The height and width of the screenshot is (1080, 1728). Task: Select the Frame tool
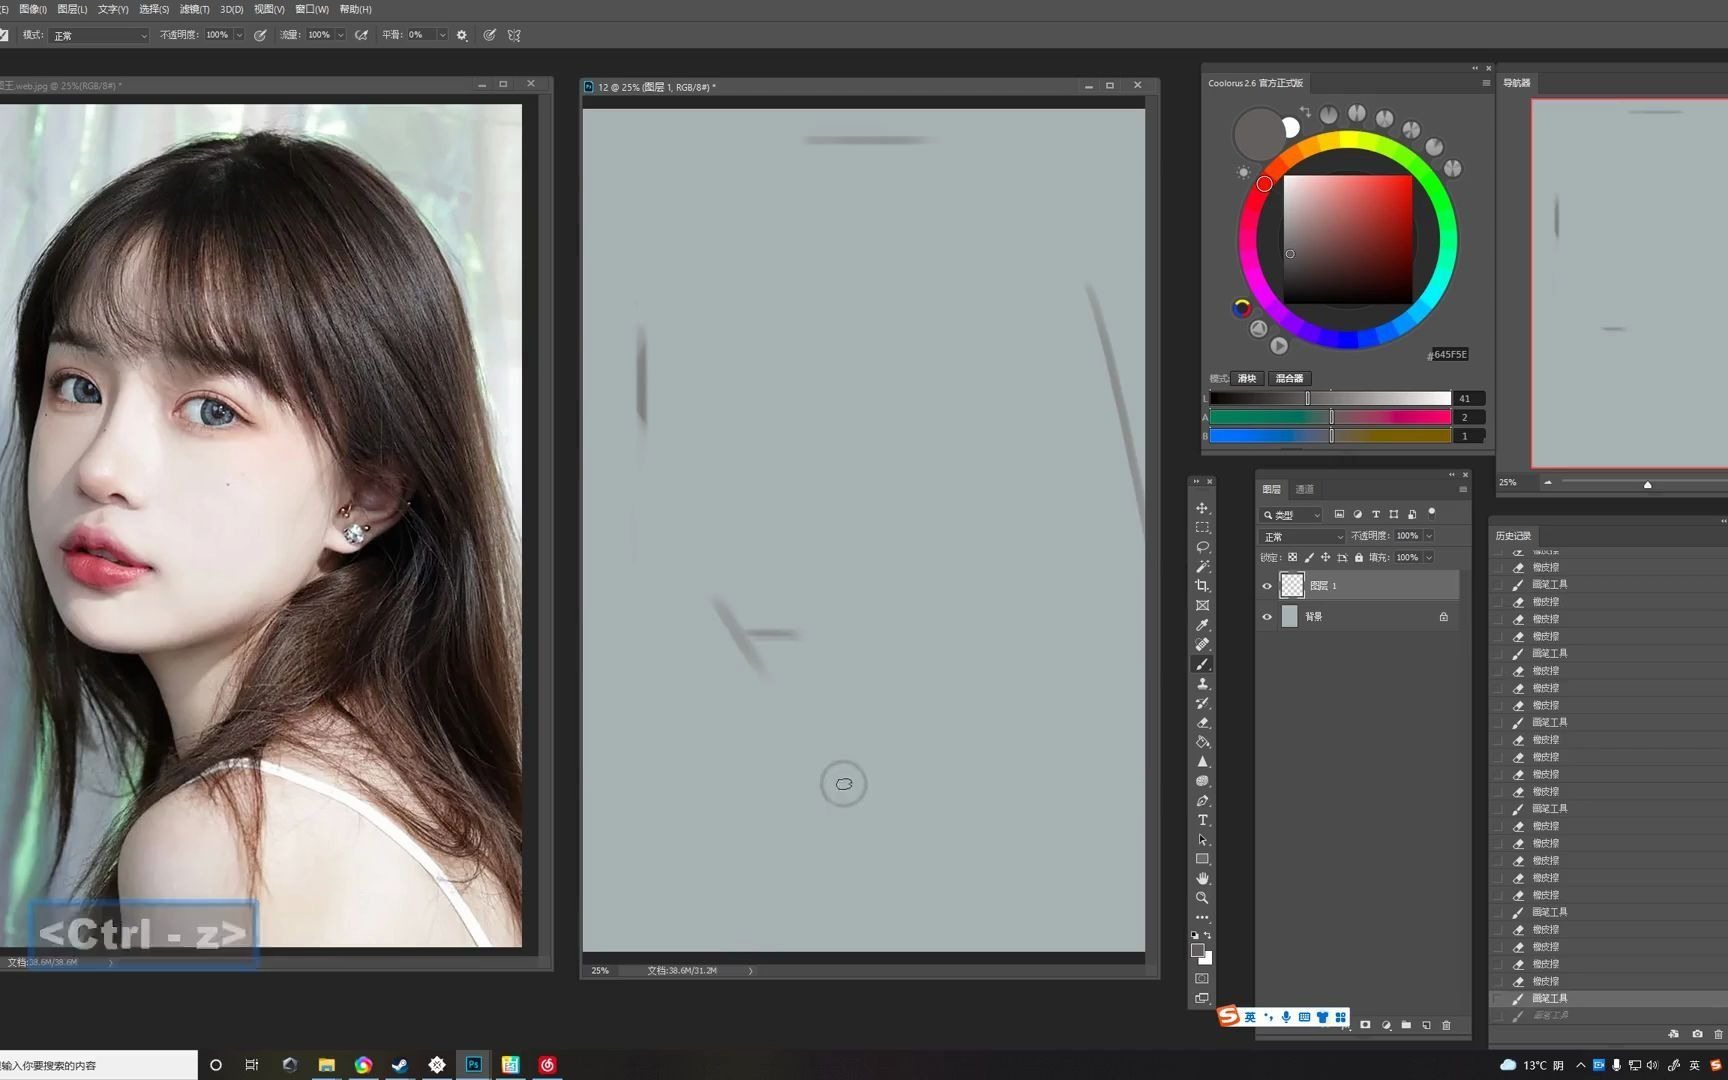[x=1202, y=605]
